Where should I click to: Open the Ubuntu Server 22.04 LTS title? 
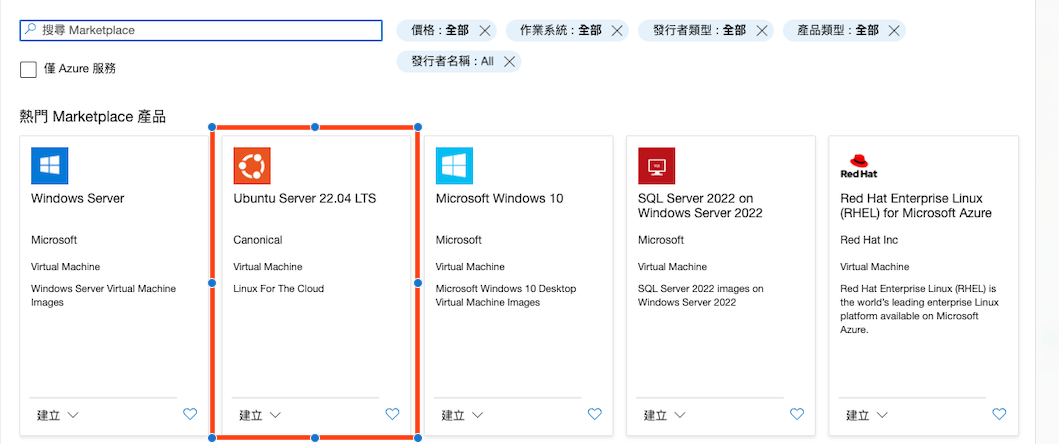305,199
